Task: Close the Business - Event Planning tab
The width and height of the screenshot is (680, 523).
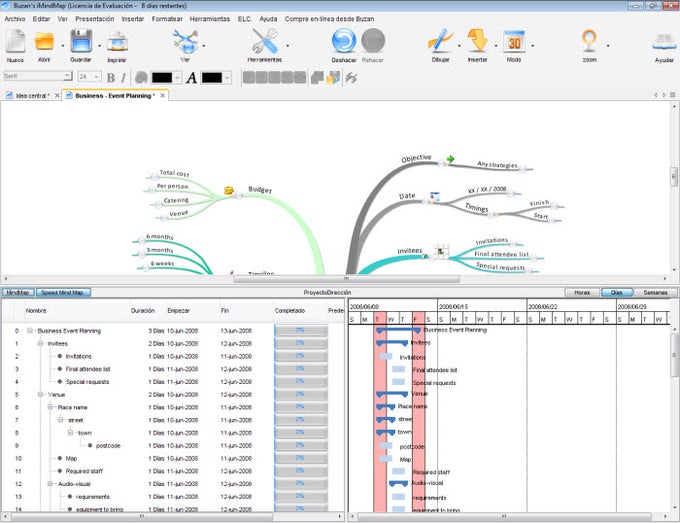Action: tap(163, 95)
